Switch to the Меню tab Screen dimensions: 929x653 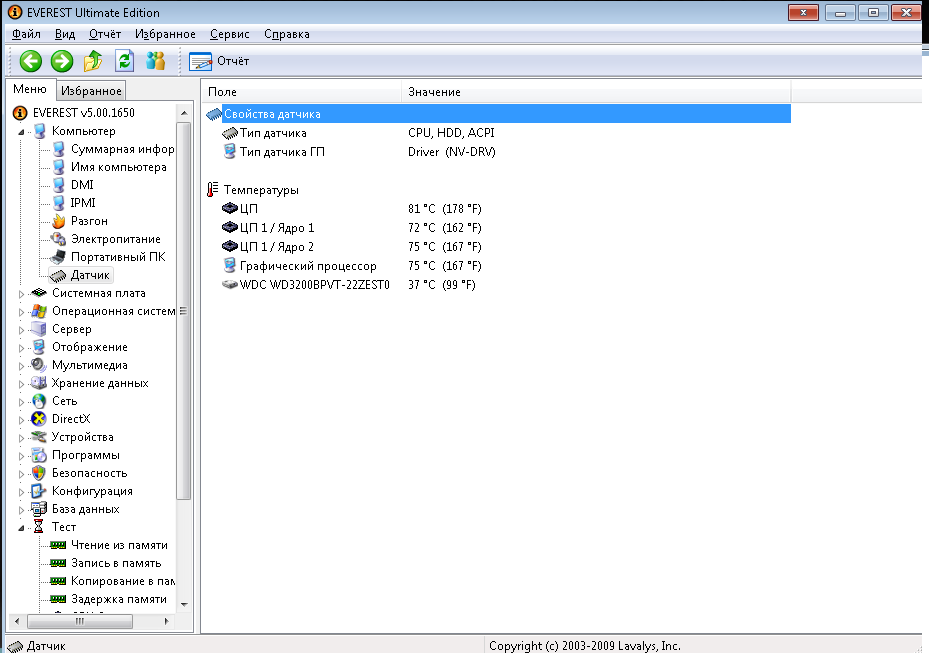pyautogui.click(x=30, y=89)
